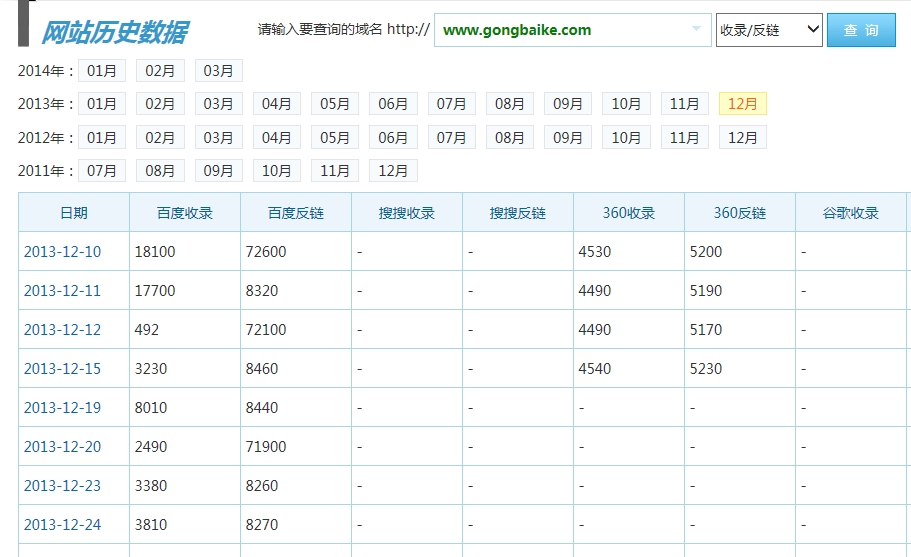Click the 360反链 column header
This screenshot has width=911, height=557.
(740, 213)
